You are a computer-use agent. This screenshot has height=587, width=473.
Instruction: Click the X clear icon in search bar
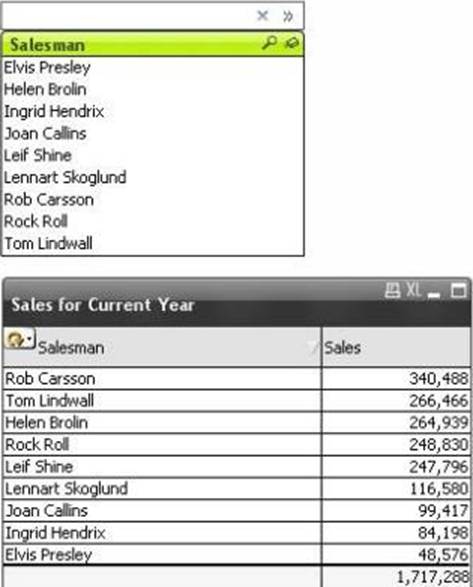pyautogui.click(x=263, y=16)
